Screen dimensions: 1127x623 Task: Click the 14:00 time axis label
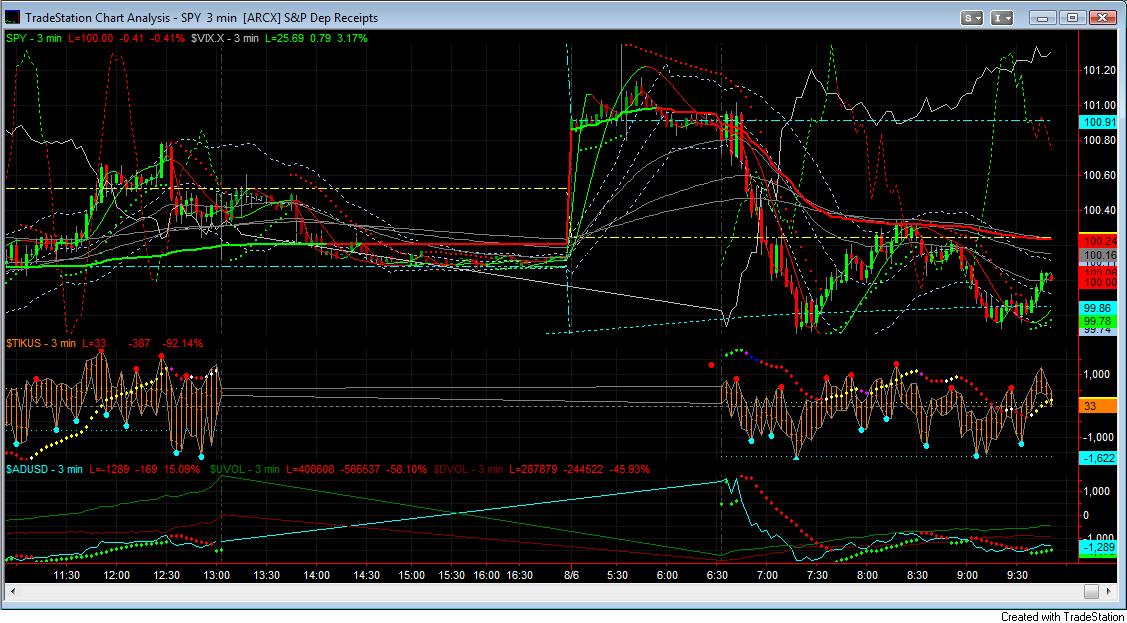point(317,575)
